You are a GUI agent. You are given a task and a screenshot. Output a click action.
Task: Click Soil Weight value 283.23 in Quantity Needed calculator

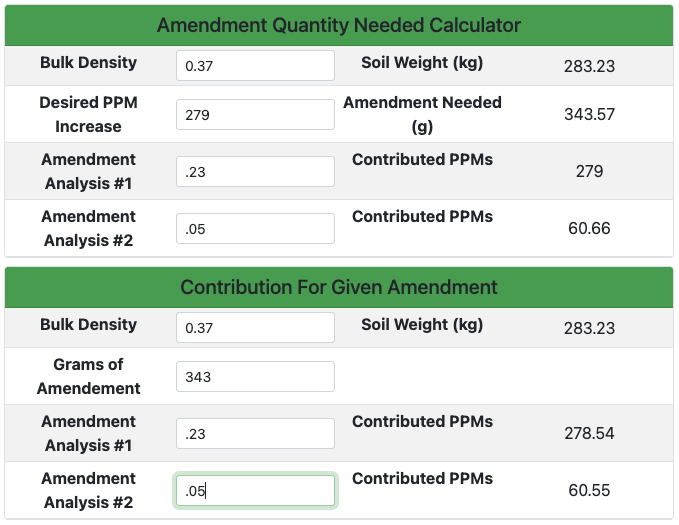tap(589, 67)
